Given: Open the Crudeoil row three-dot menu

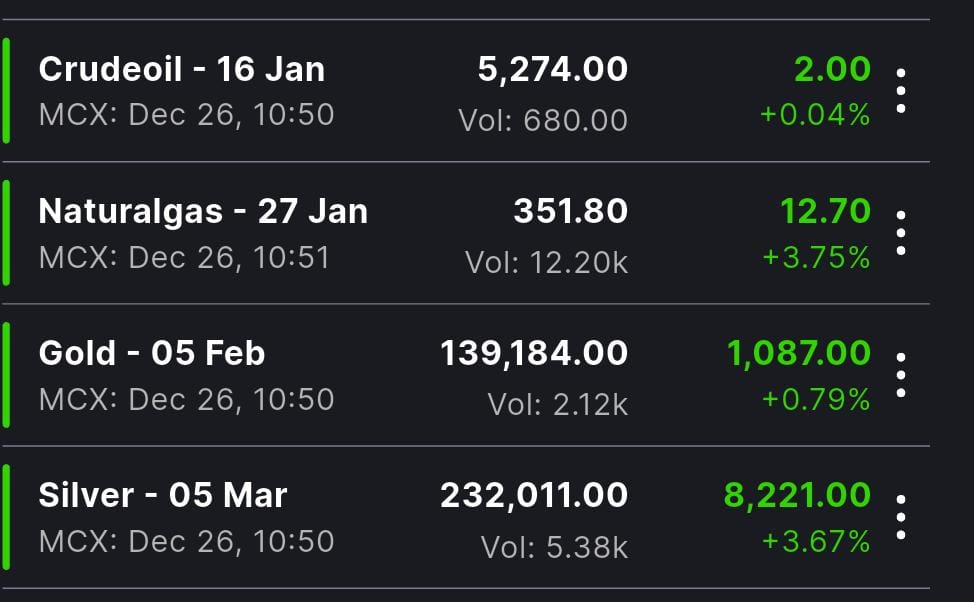Looking at the screenshot, I should point(901,91).
